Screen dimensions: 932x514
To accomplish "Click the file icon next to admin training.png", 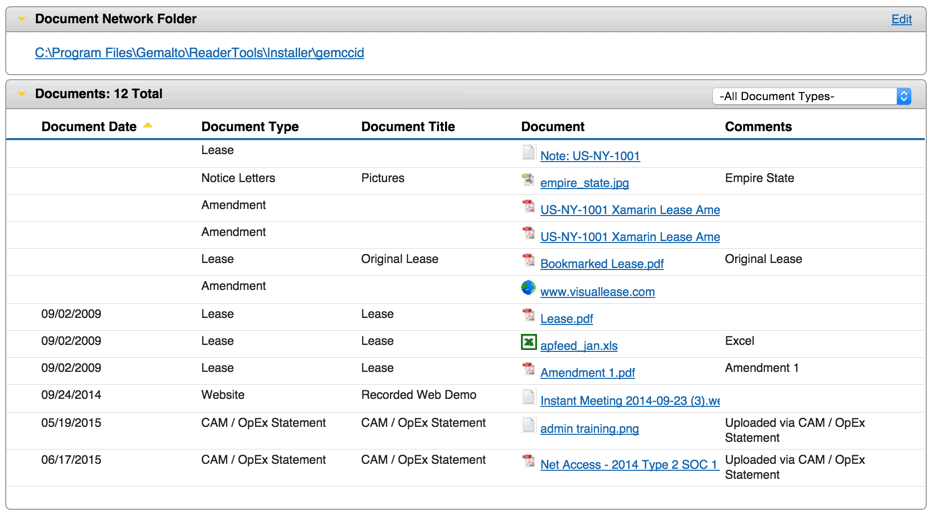I will [x=528, y=424].
